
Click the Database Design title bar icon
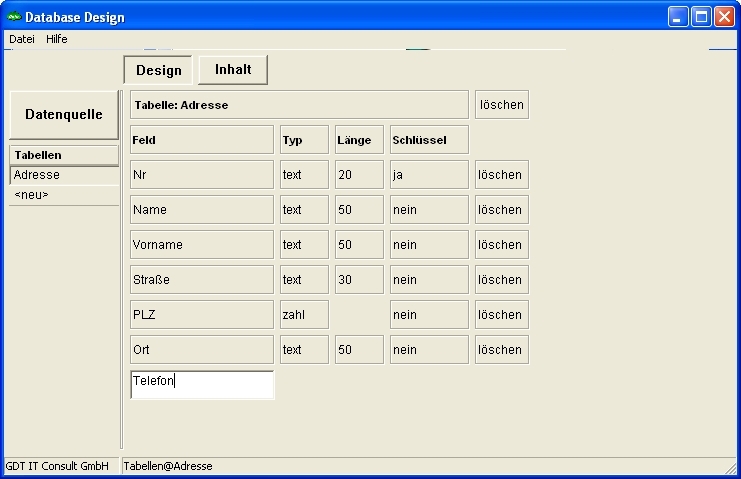(14, 17)
